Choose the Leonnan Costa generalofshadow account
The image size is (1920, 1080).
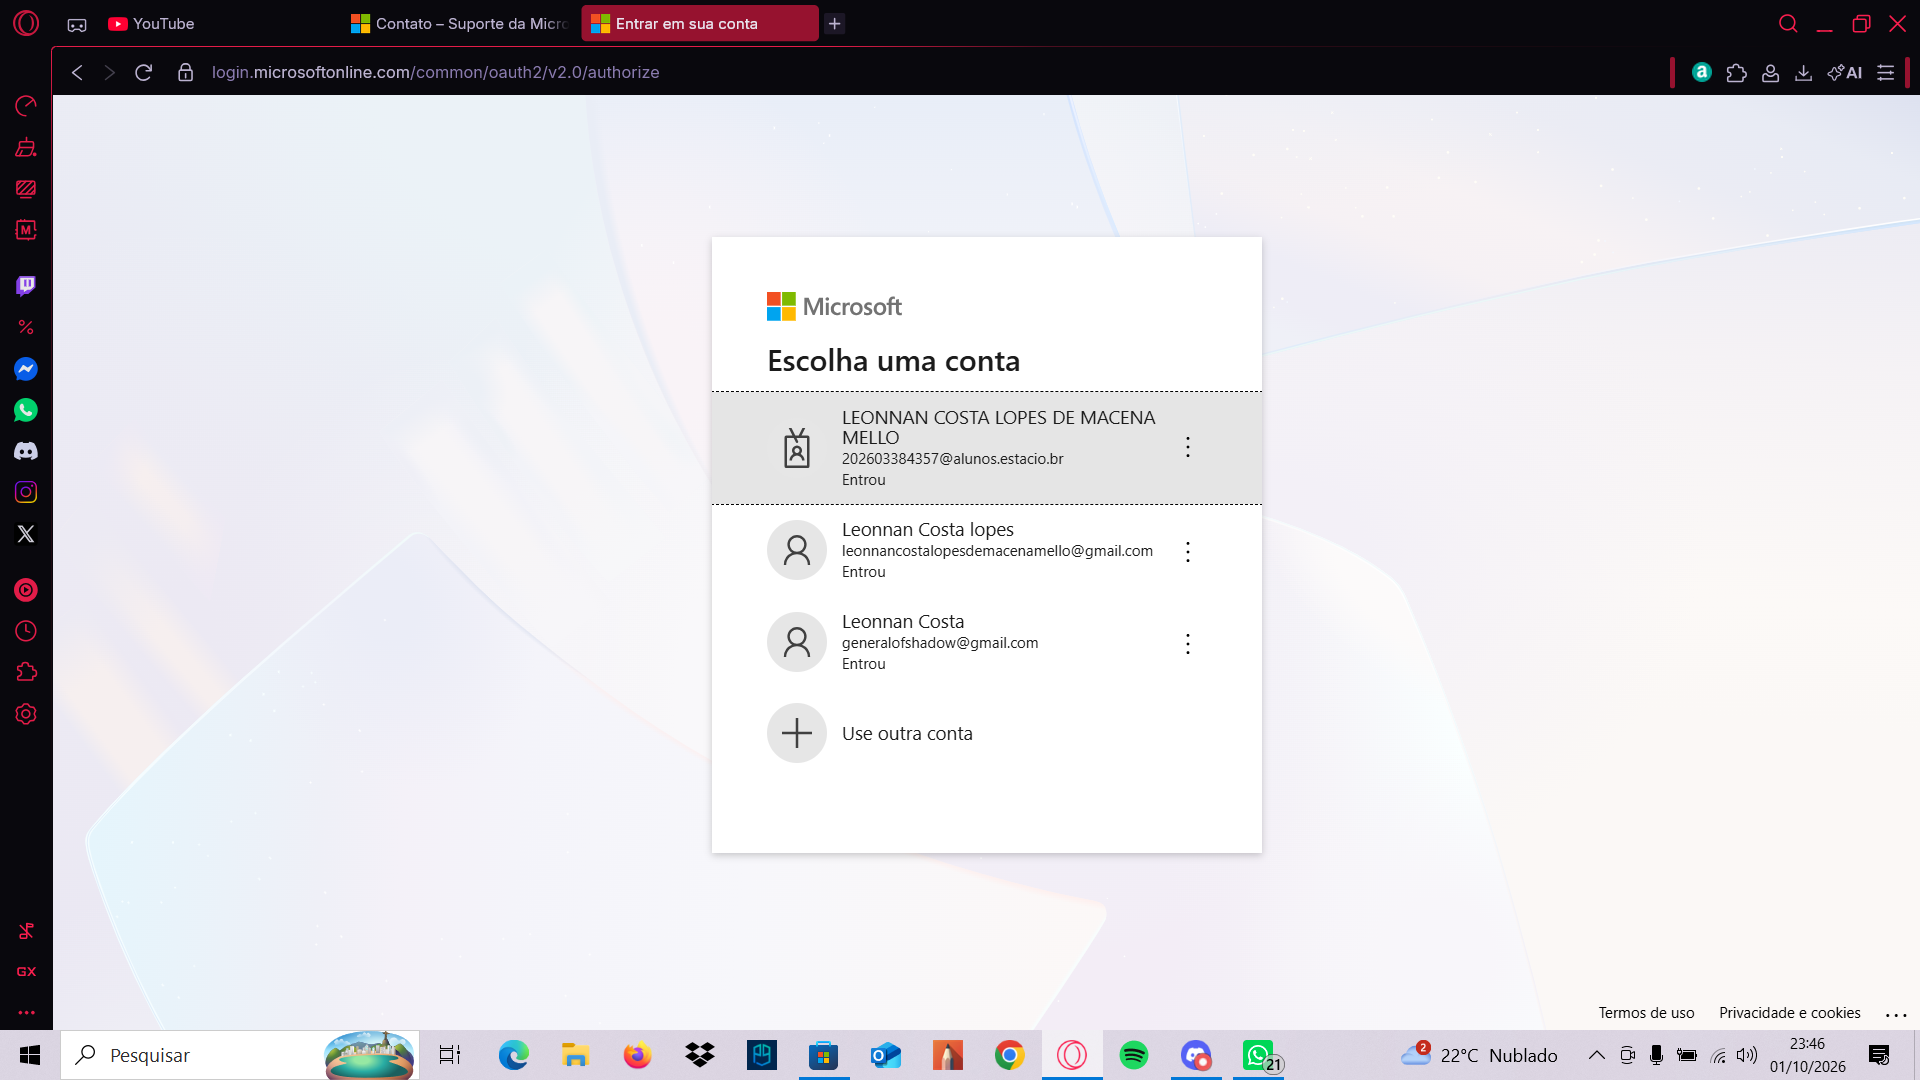pos(986,642)
